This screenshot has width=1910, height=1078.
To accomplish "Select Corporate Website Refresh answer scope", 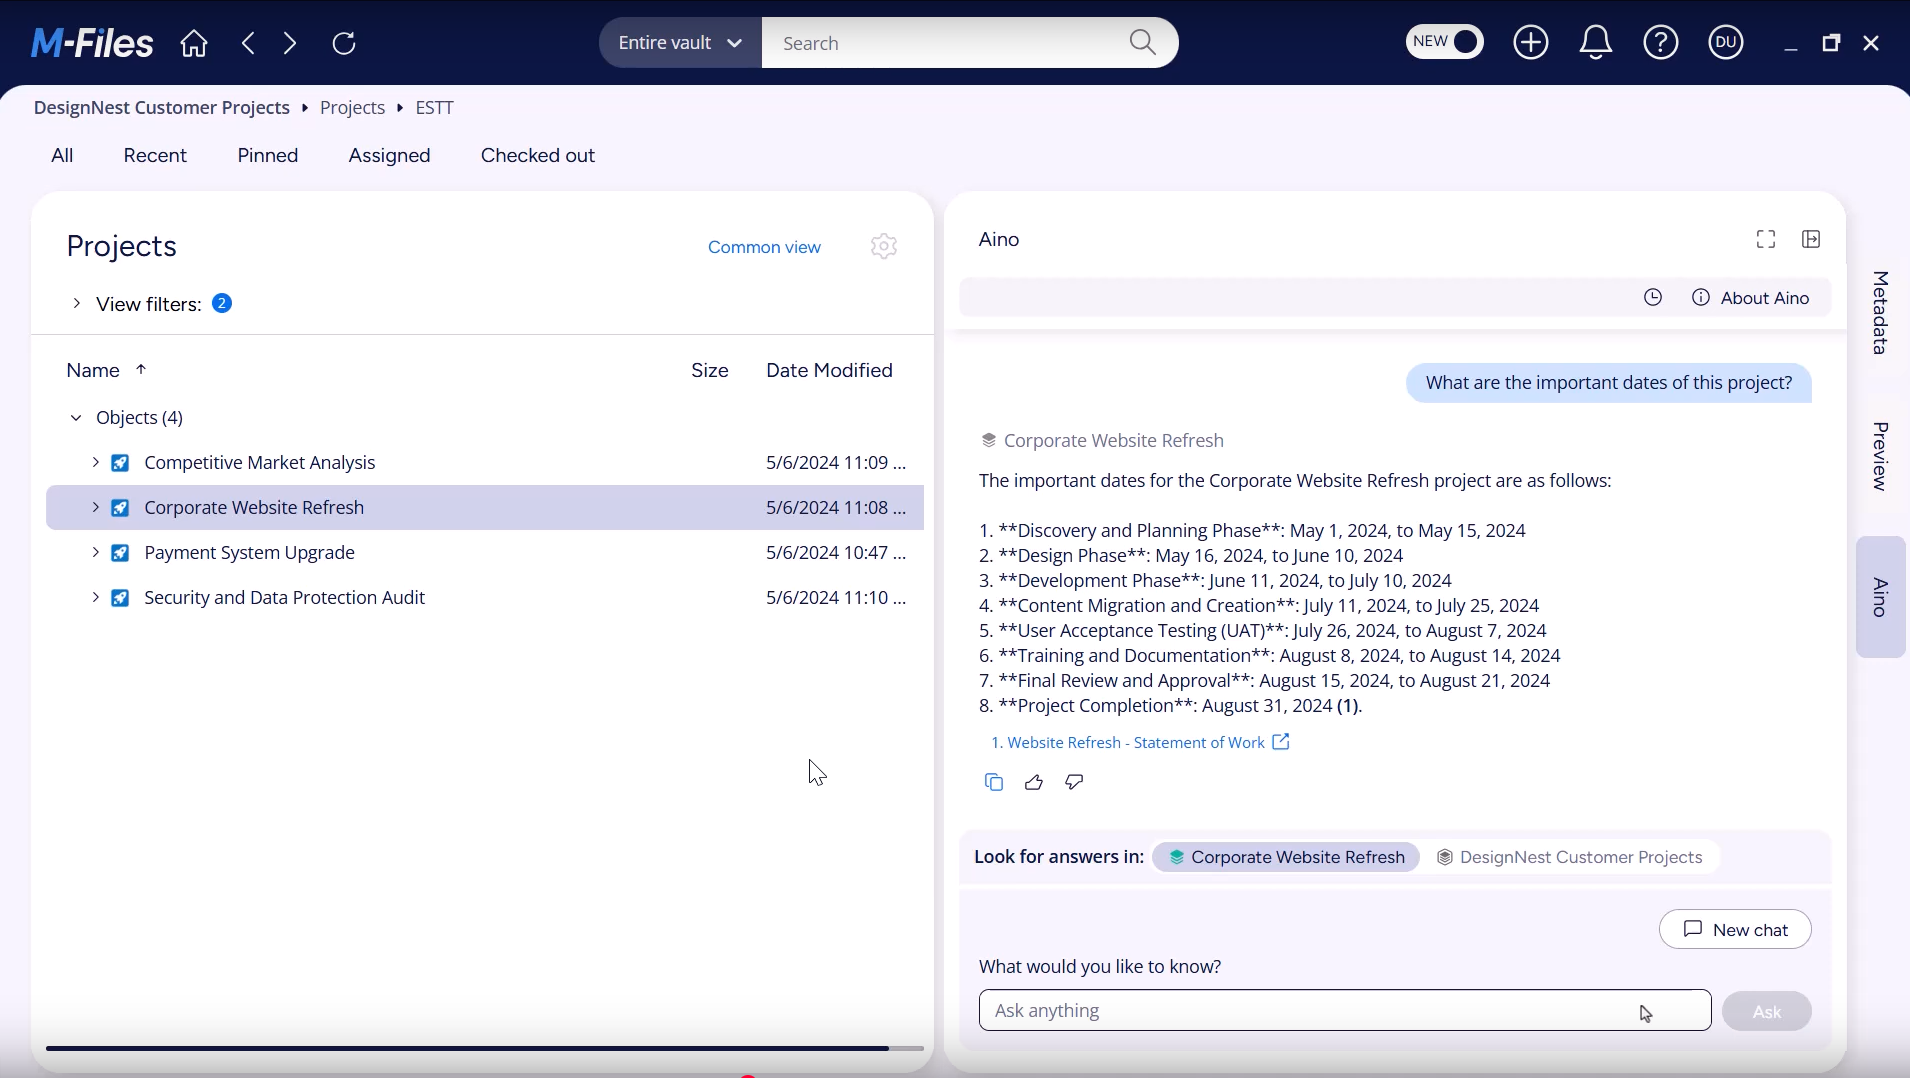I will tap(1286, 857).
